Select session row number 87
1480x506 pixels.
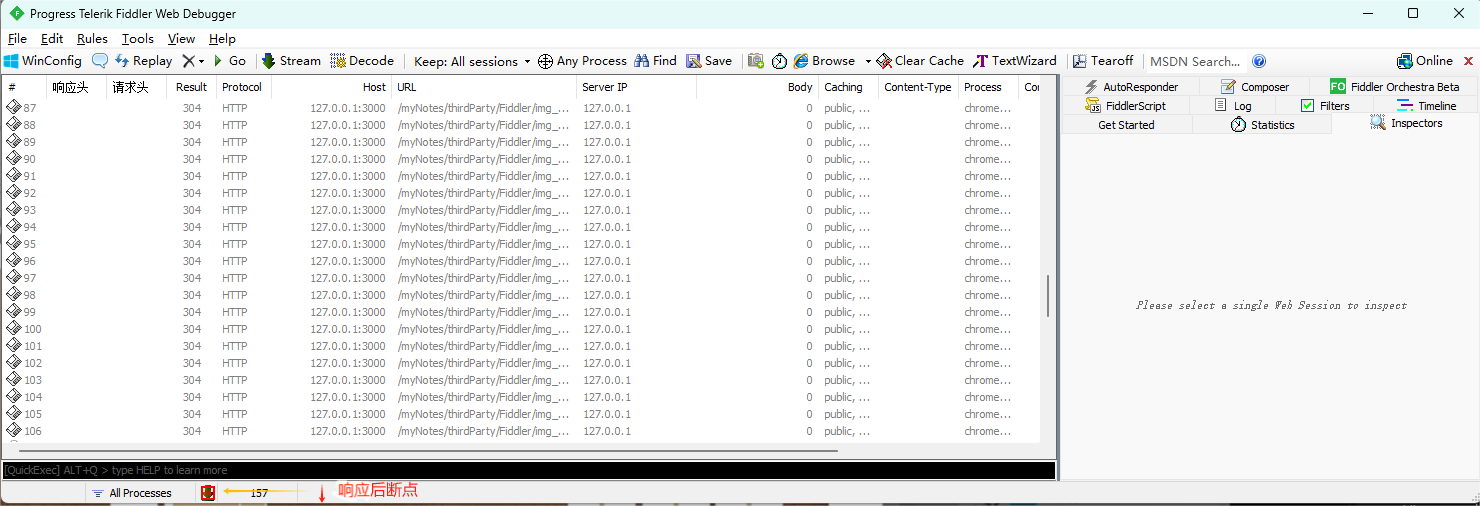click(520, 108)
